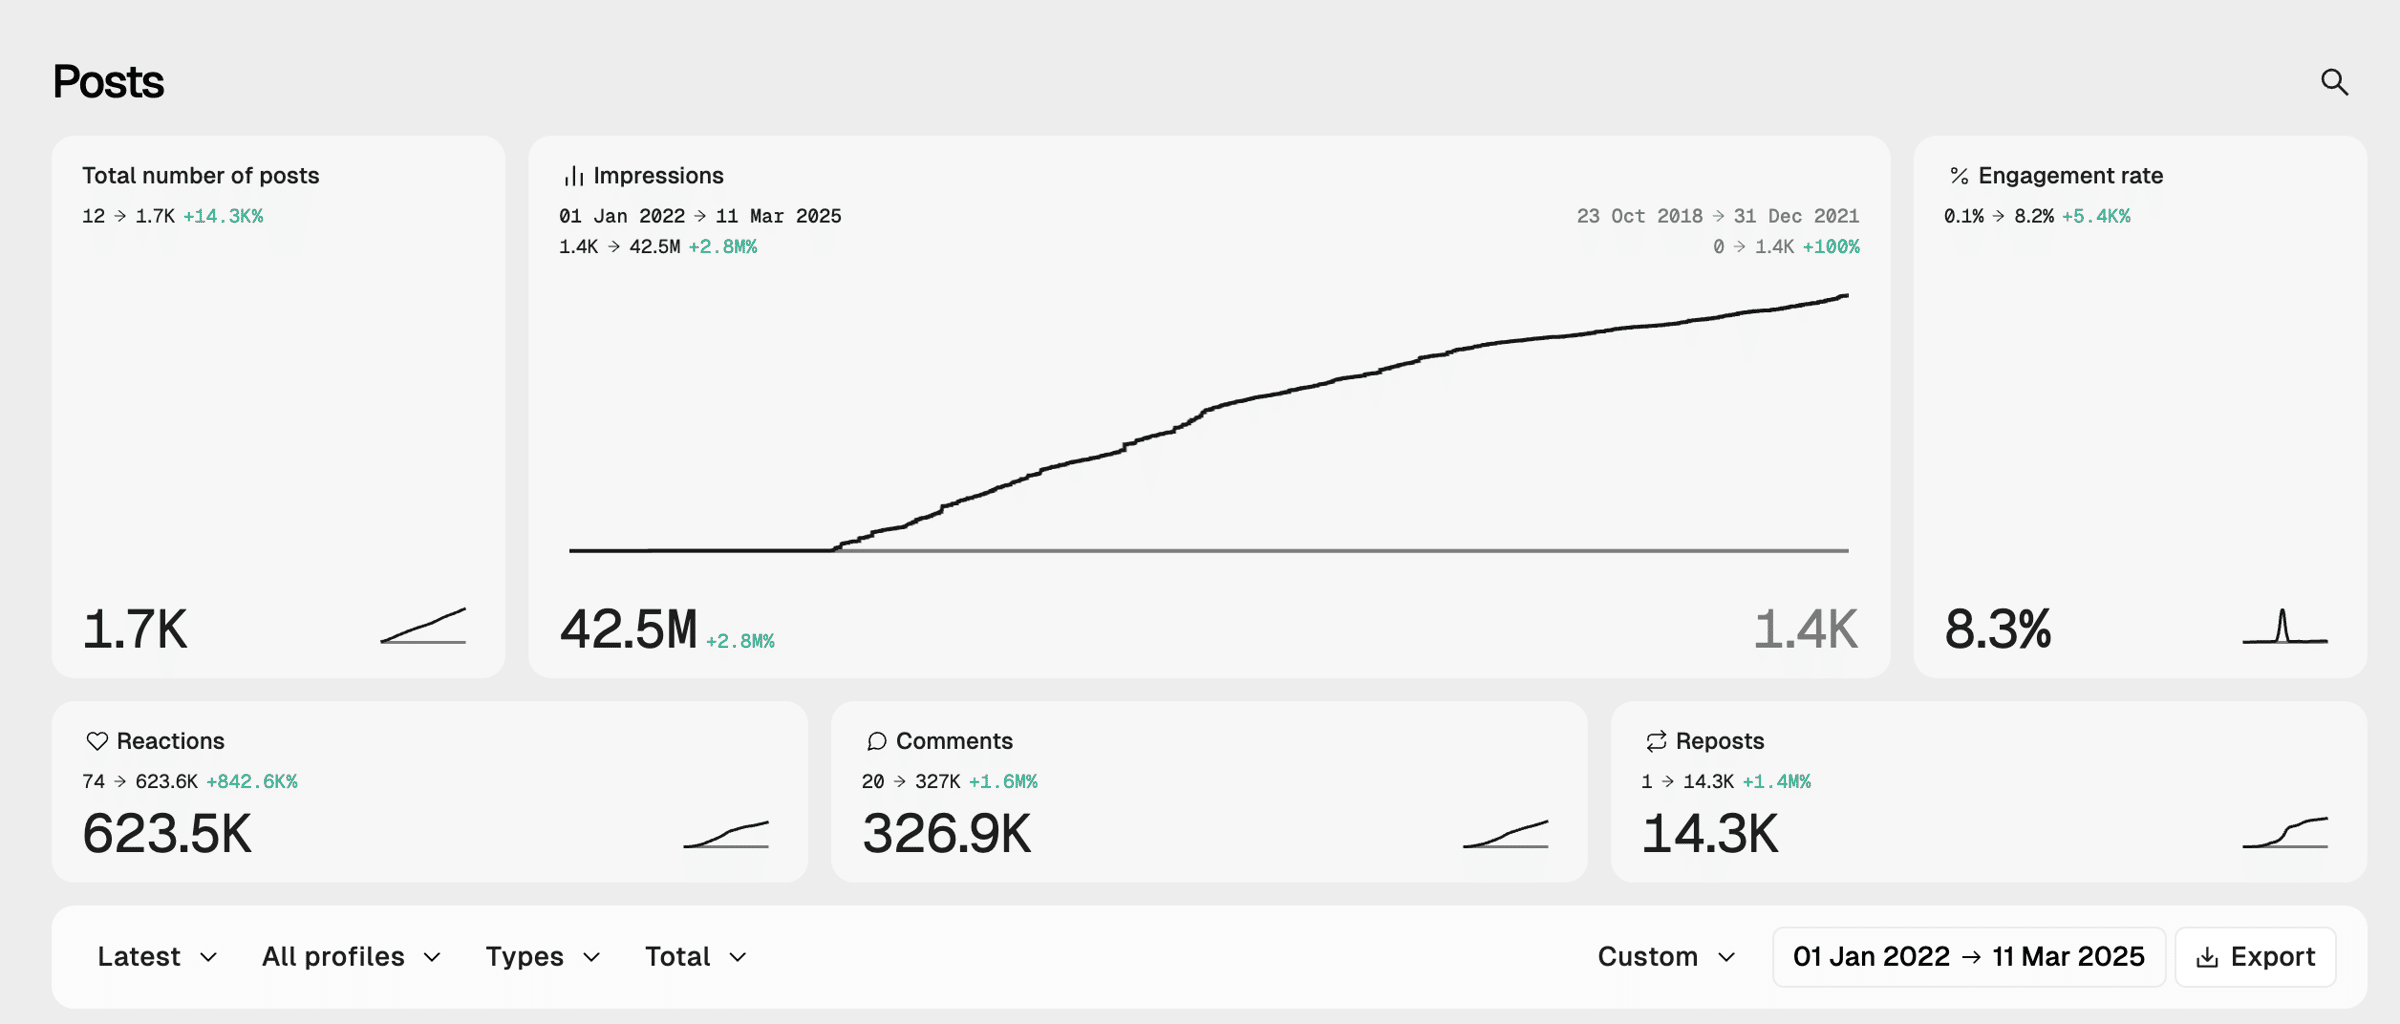
Task: Click the Reposts arrows icon
Action: [x=1656, y=741]
